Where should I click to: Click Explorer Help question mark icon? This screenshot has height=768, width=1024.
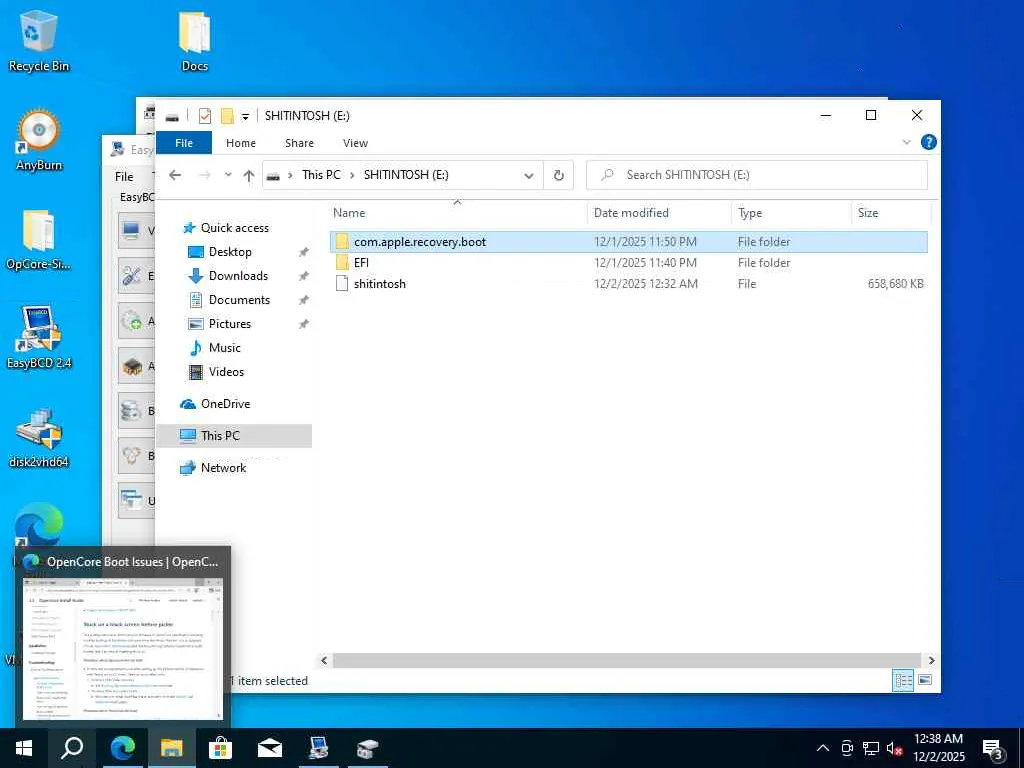coord(928,142)
